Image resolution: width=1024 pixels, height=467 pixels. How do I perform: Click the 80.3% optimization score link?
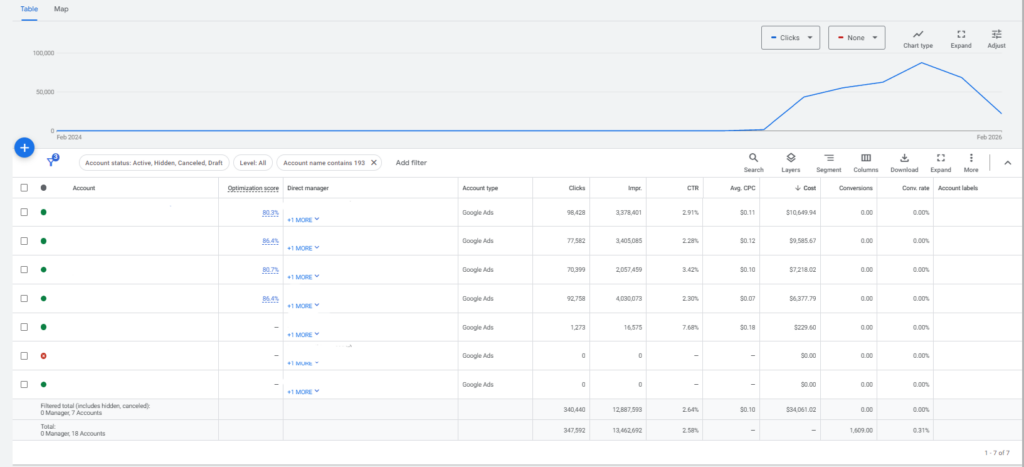pos(270,212)
